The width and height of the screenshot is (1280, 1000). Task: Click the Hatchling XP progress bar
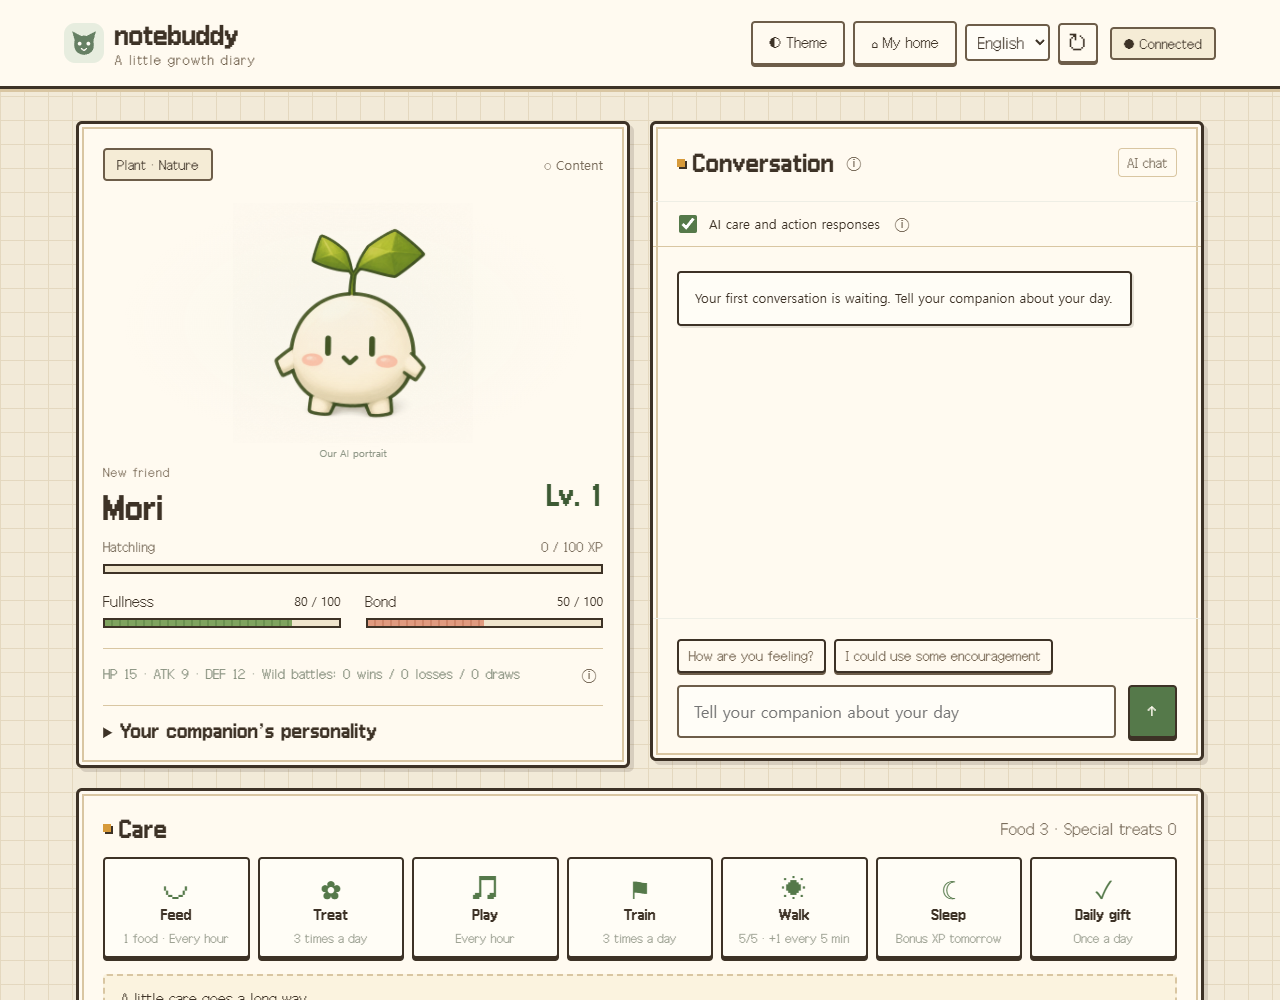pos(353,569)
